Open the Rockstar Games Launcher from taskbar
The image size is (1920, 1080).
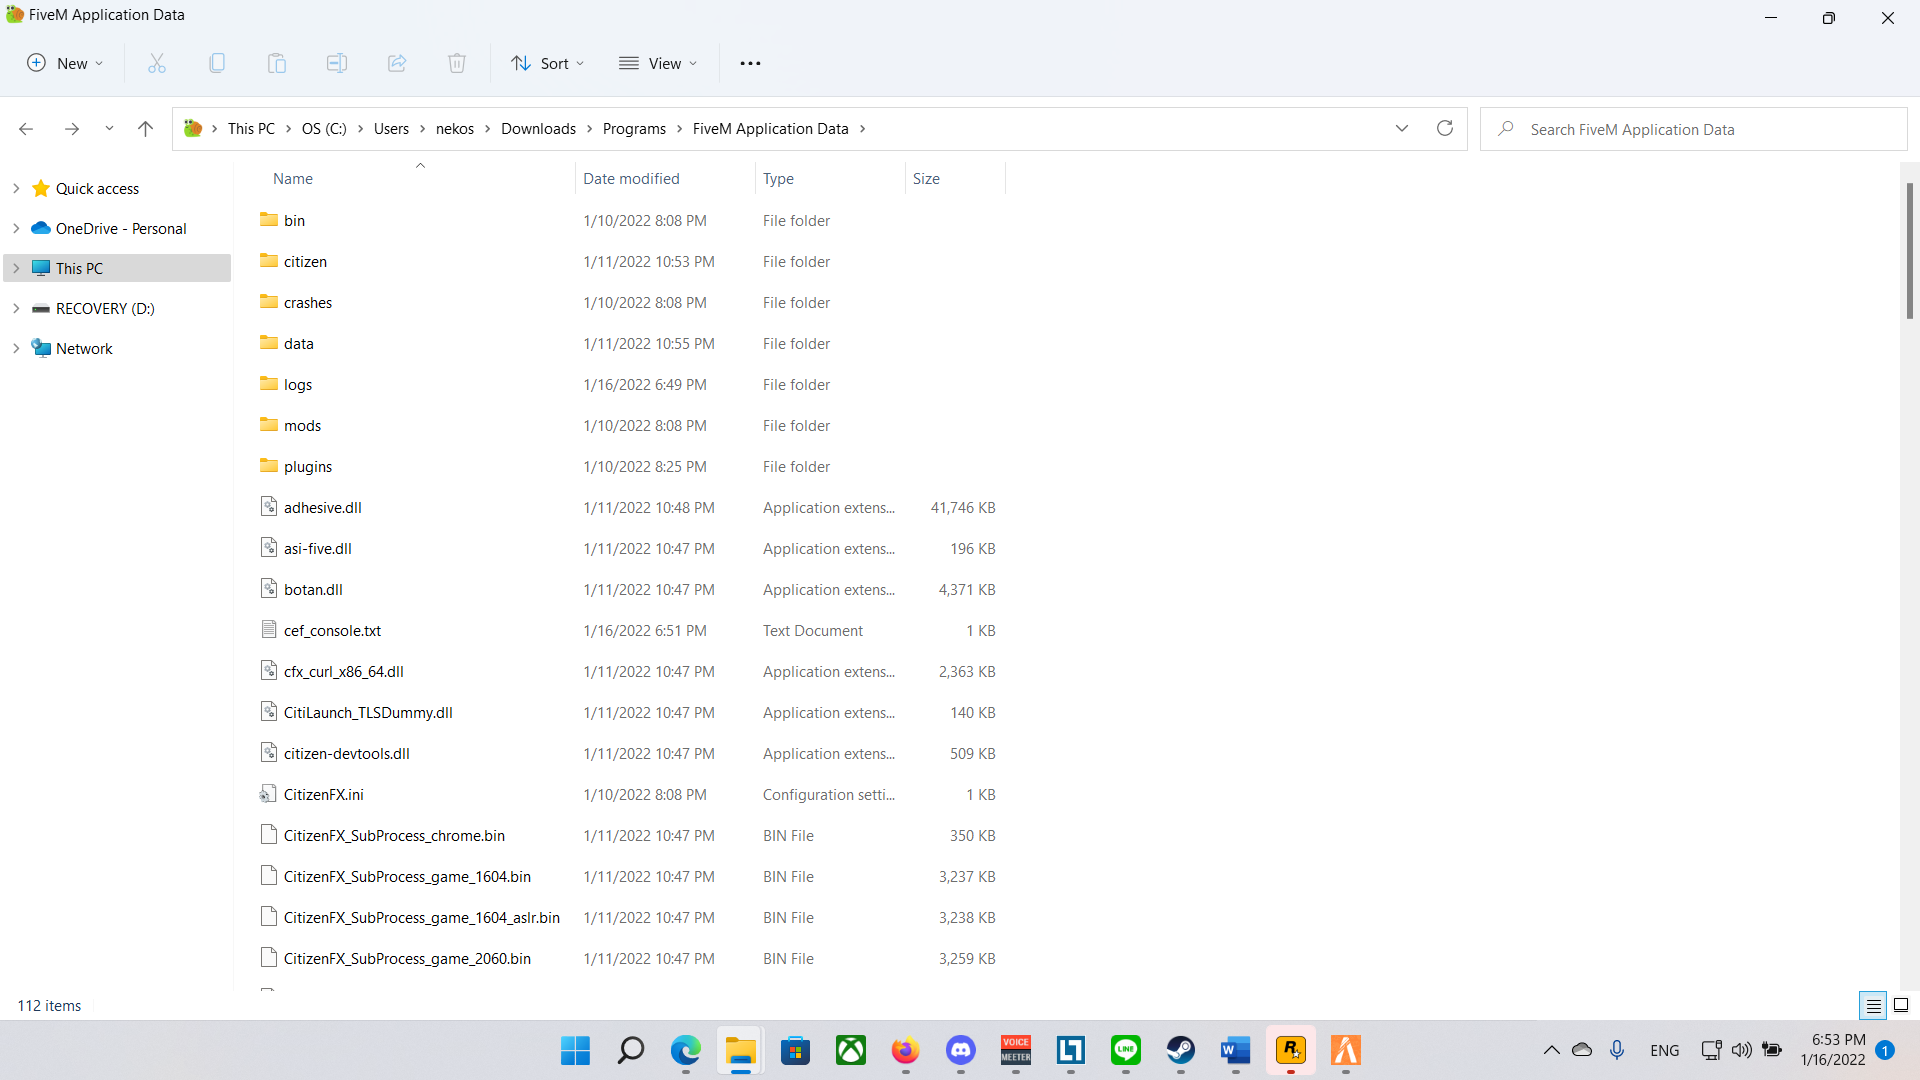(1290, 1052)
